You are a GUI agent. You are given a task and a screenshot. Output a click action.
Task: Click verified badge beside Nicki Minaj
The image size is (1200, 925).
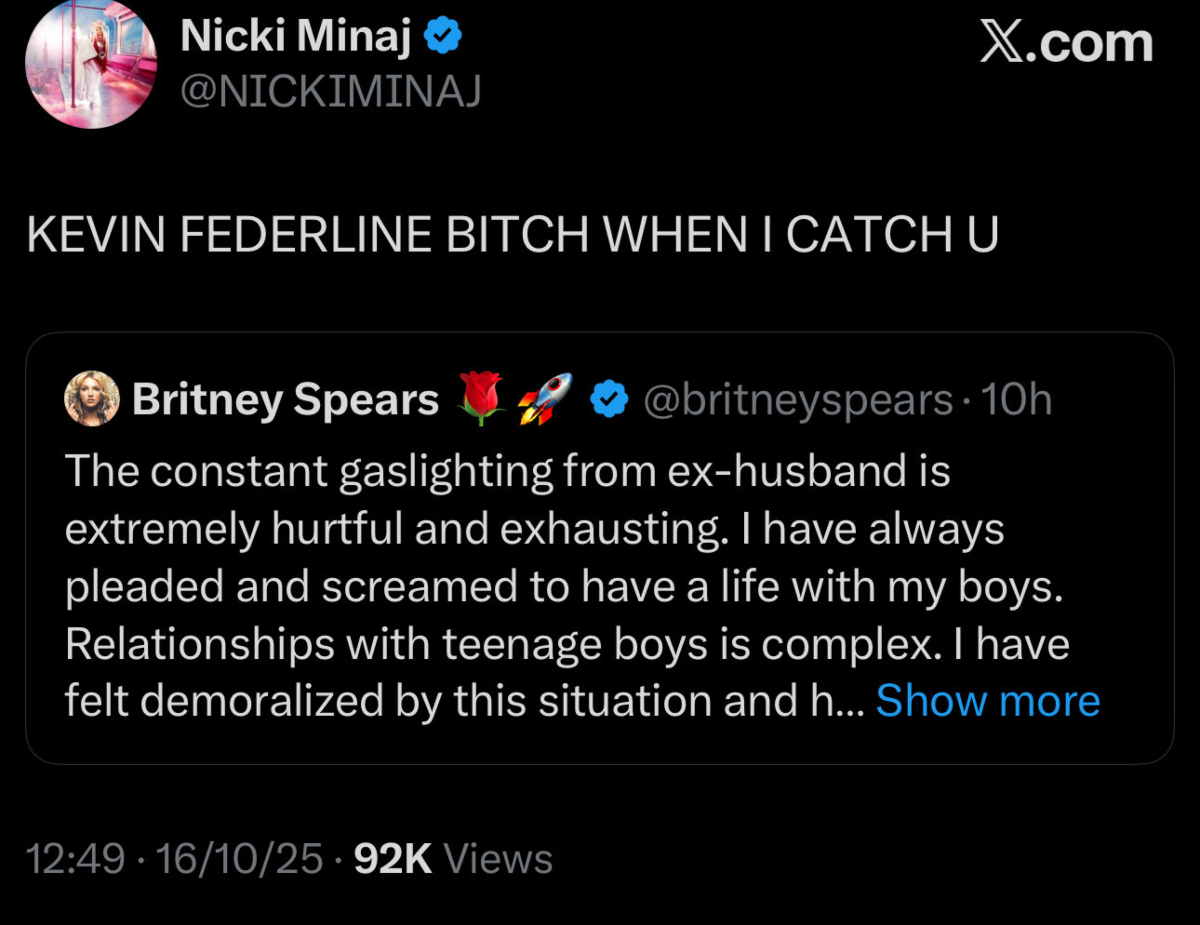click(443, 38)
